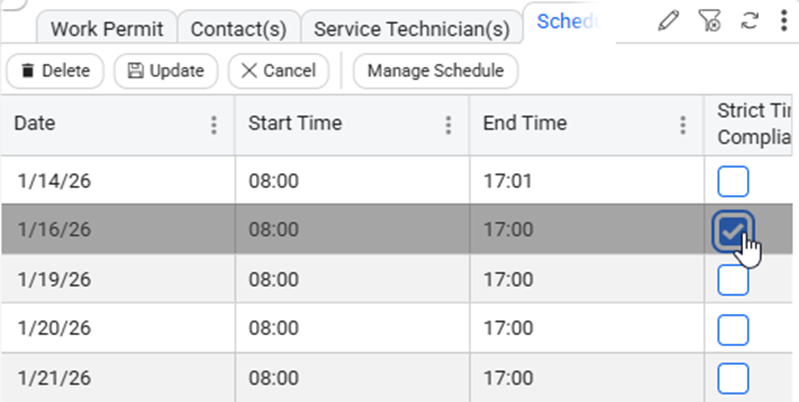Click the Delete button with trash icon

55,71
